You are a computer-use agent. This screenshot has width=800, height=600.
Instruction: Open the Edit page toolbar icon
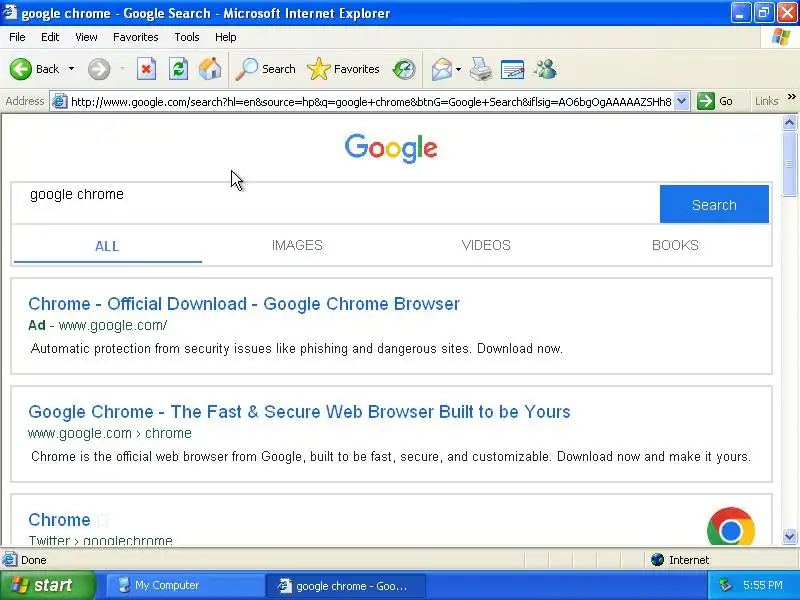pyautogui.click(x=512, y=69)
